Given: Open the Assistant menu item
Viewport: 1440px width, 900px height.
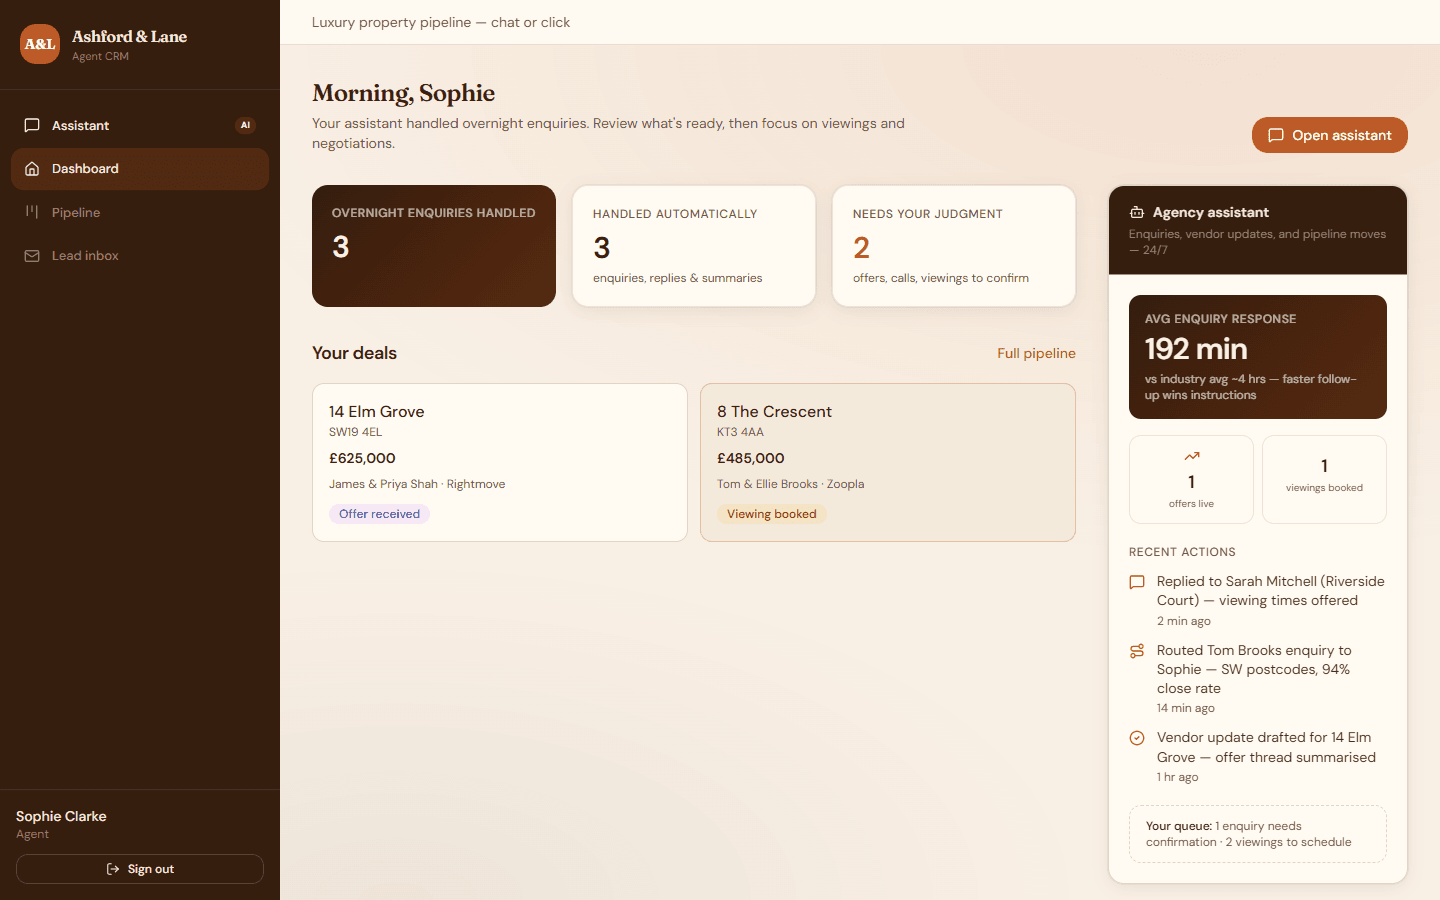Looking at the screenshot, I should 140,125.
